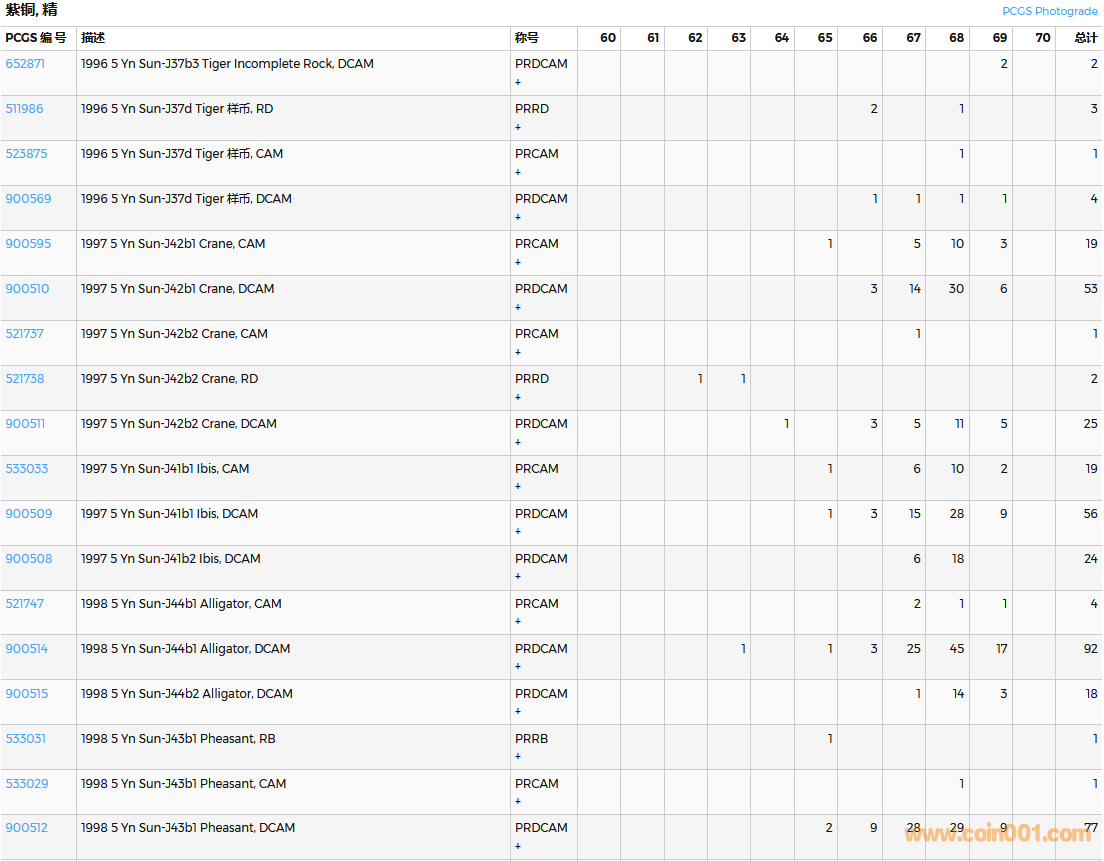The height and width of the screenshot is (861, 1104).
Task: Expand plus for 1997 Ibis J41b1 DCAM row
Action: pos(518,532)
